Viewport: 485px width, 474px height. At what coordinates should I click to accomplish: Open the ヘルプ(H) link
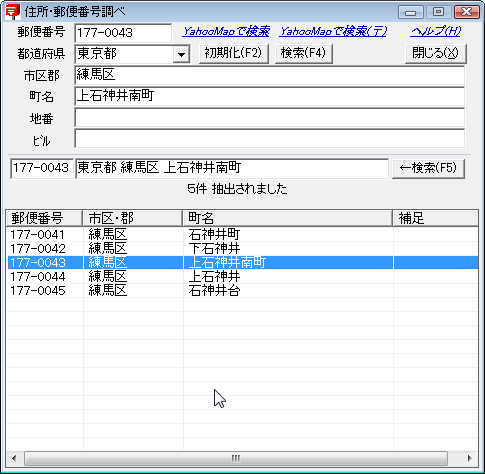[436, 32]
